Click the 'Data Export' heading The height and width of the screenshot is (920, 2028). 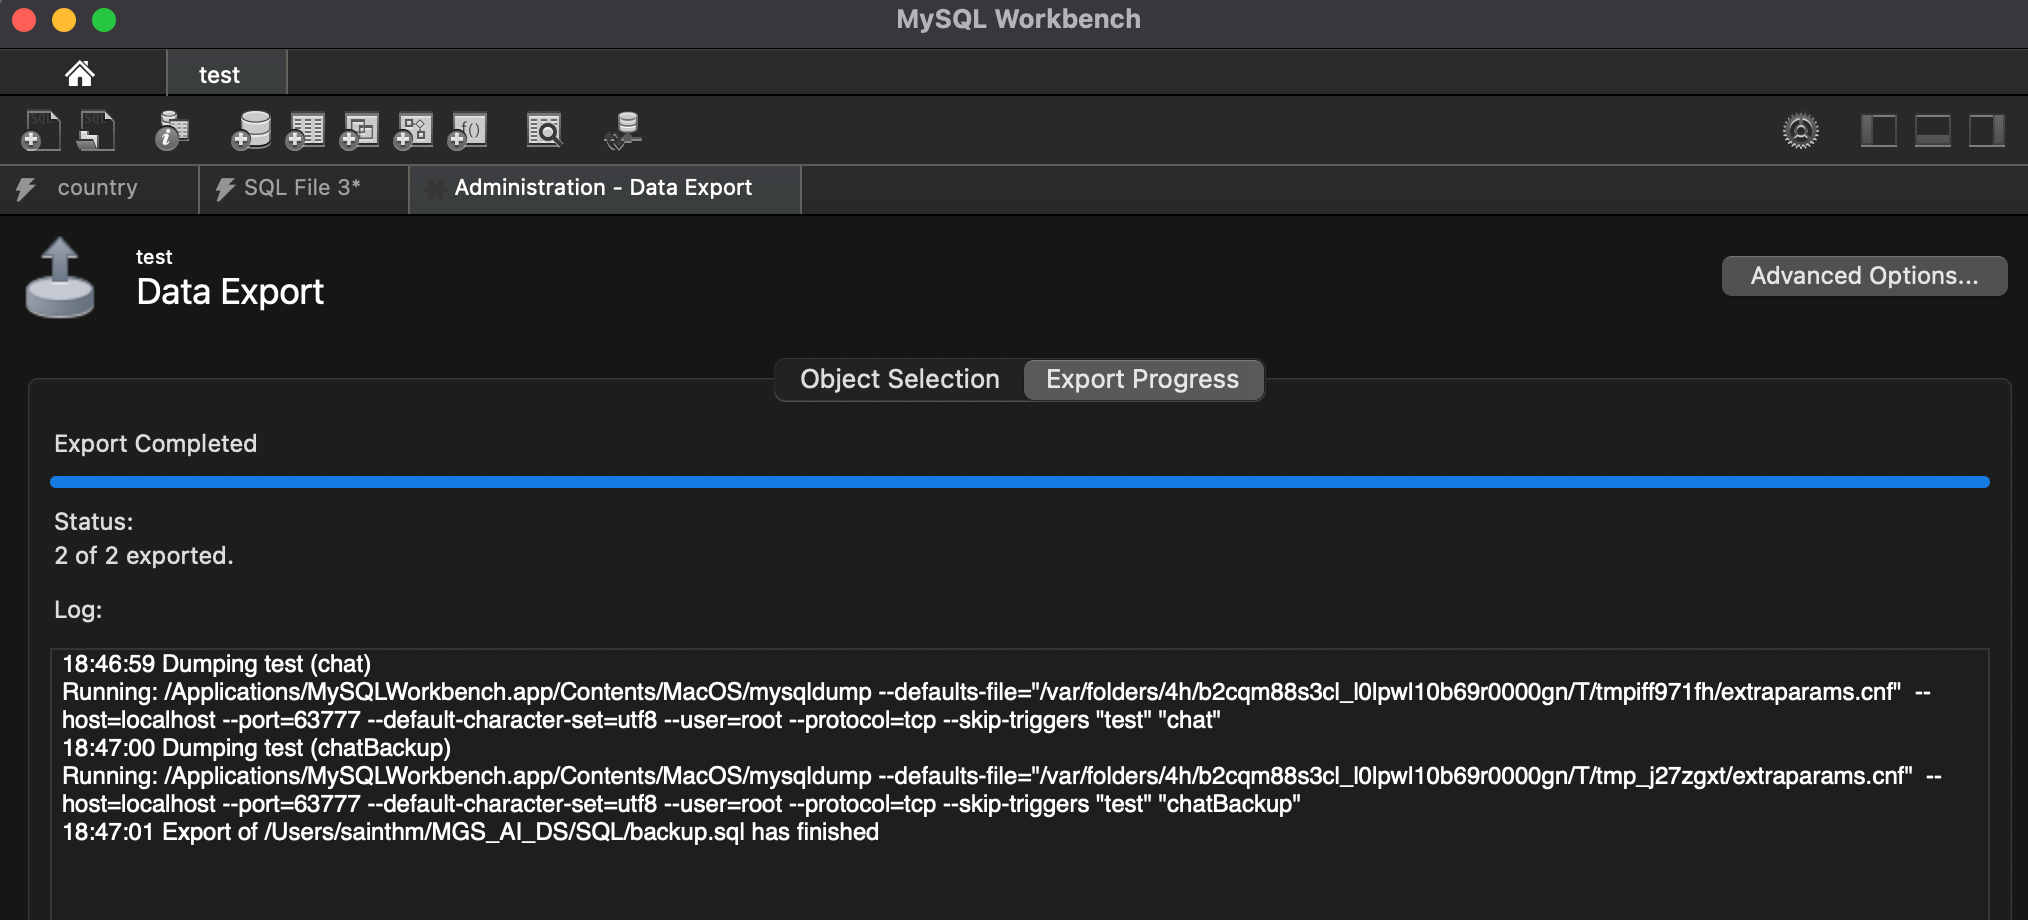coord(230,292)
